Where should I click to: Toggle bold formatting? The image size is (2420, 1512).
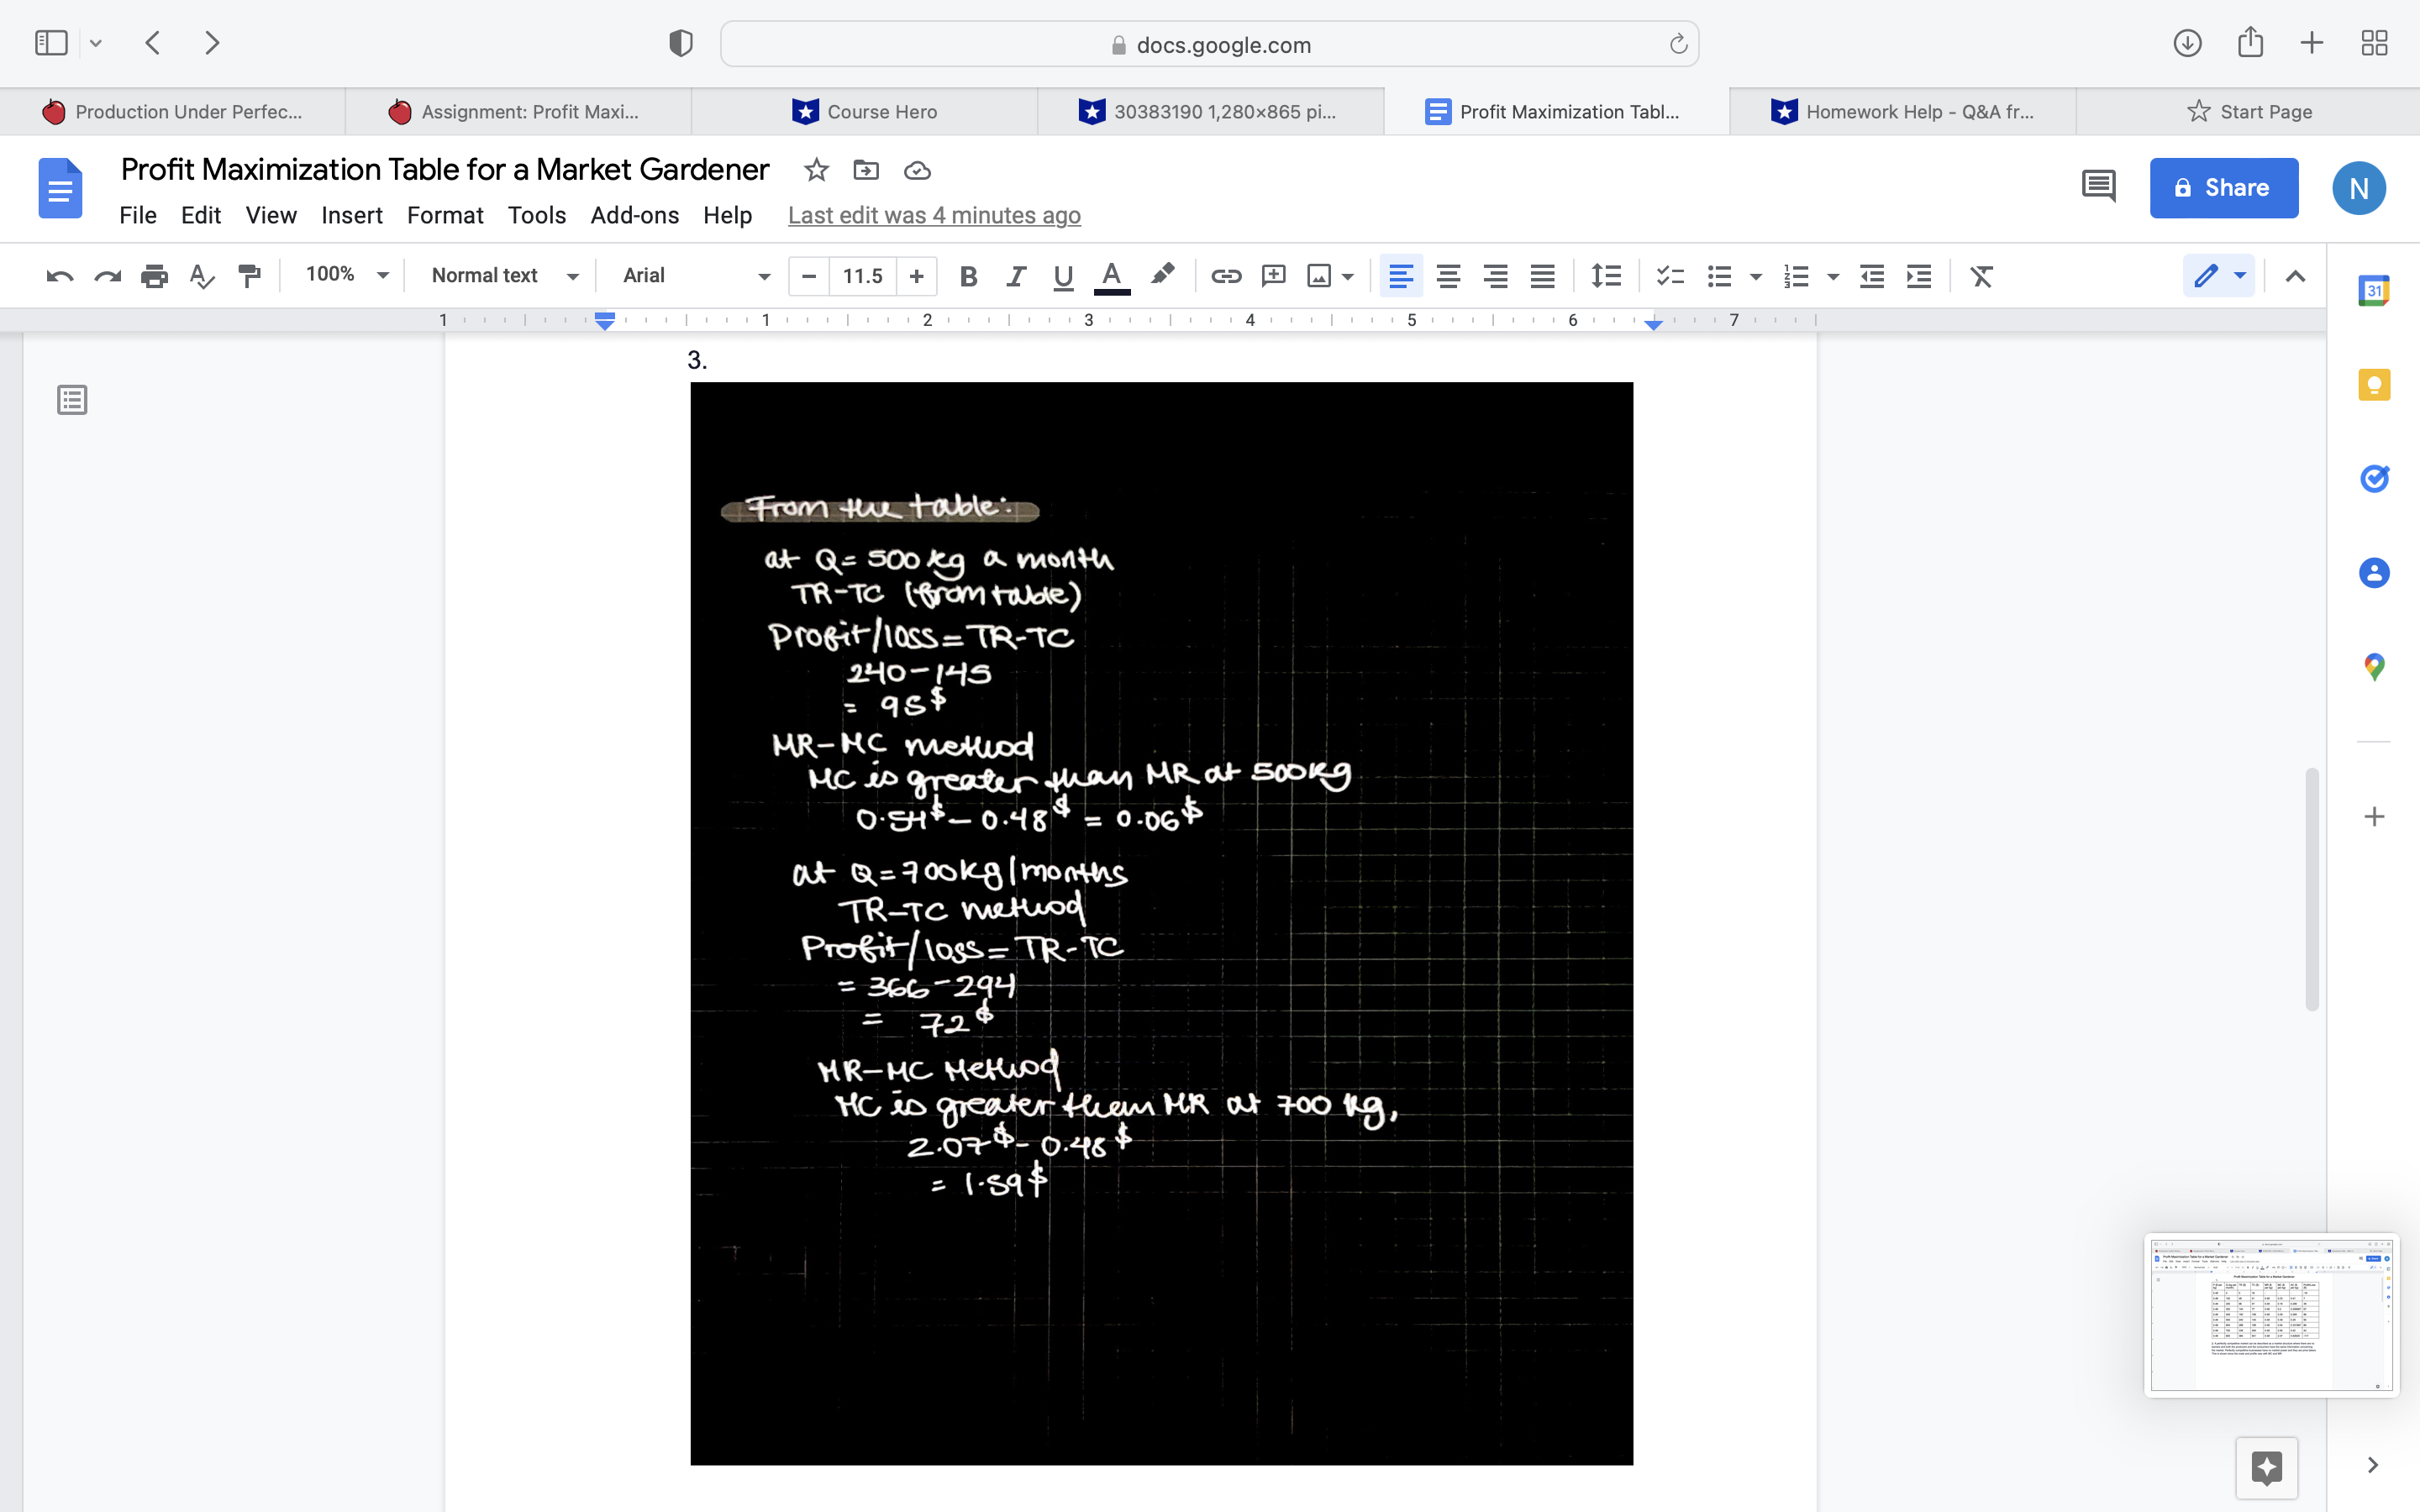(x=967, y=276)
